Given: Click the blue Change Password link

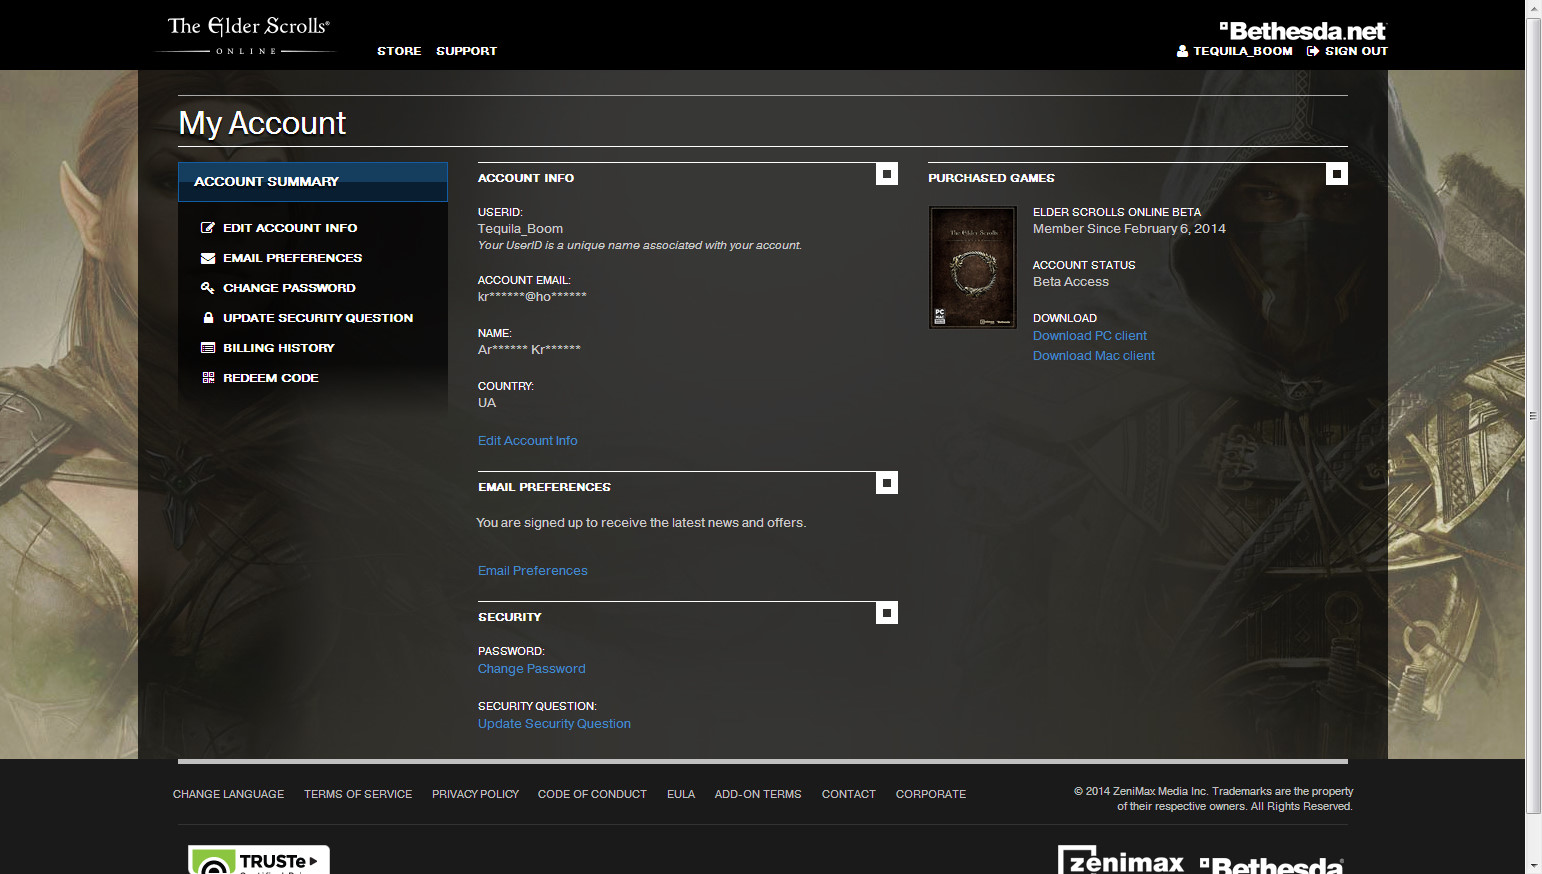Looking at the screenshot, I should point(531,669).
